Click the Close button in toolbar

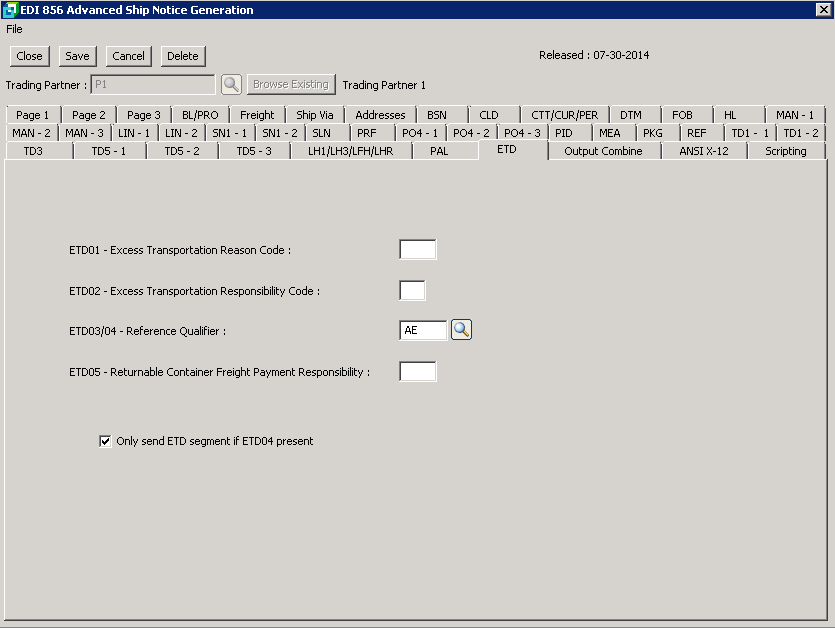pyautogui.click(x=29, y=56)
